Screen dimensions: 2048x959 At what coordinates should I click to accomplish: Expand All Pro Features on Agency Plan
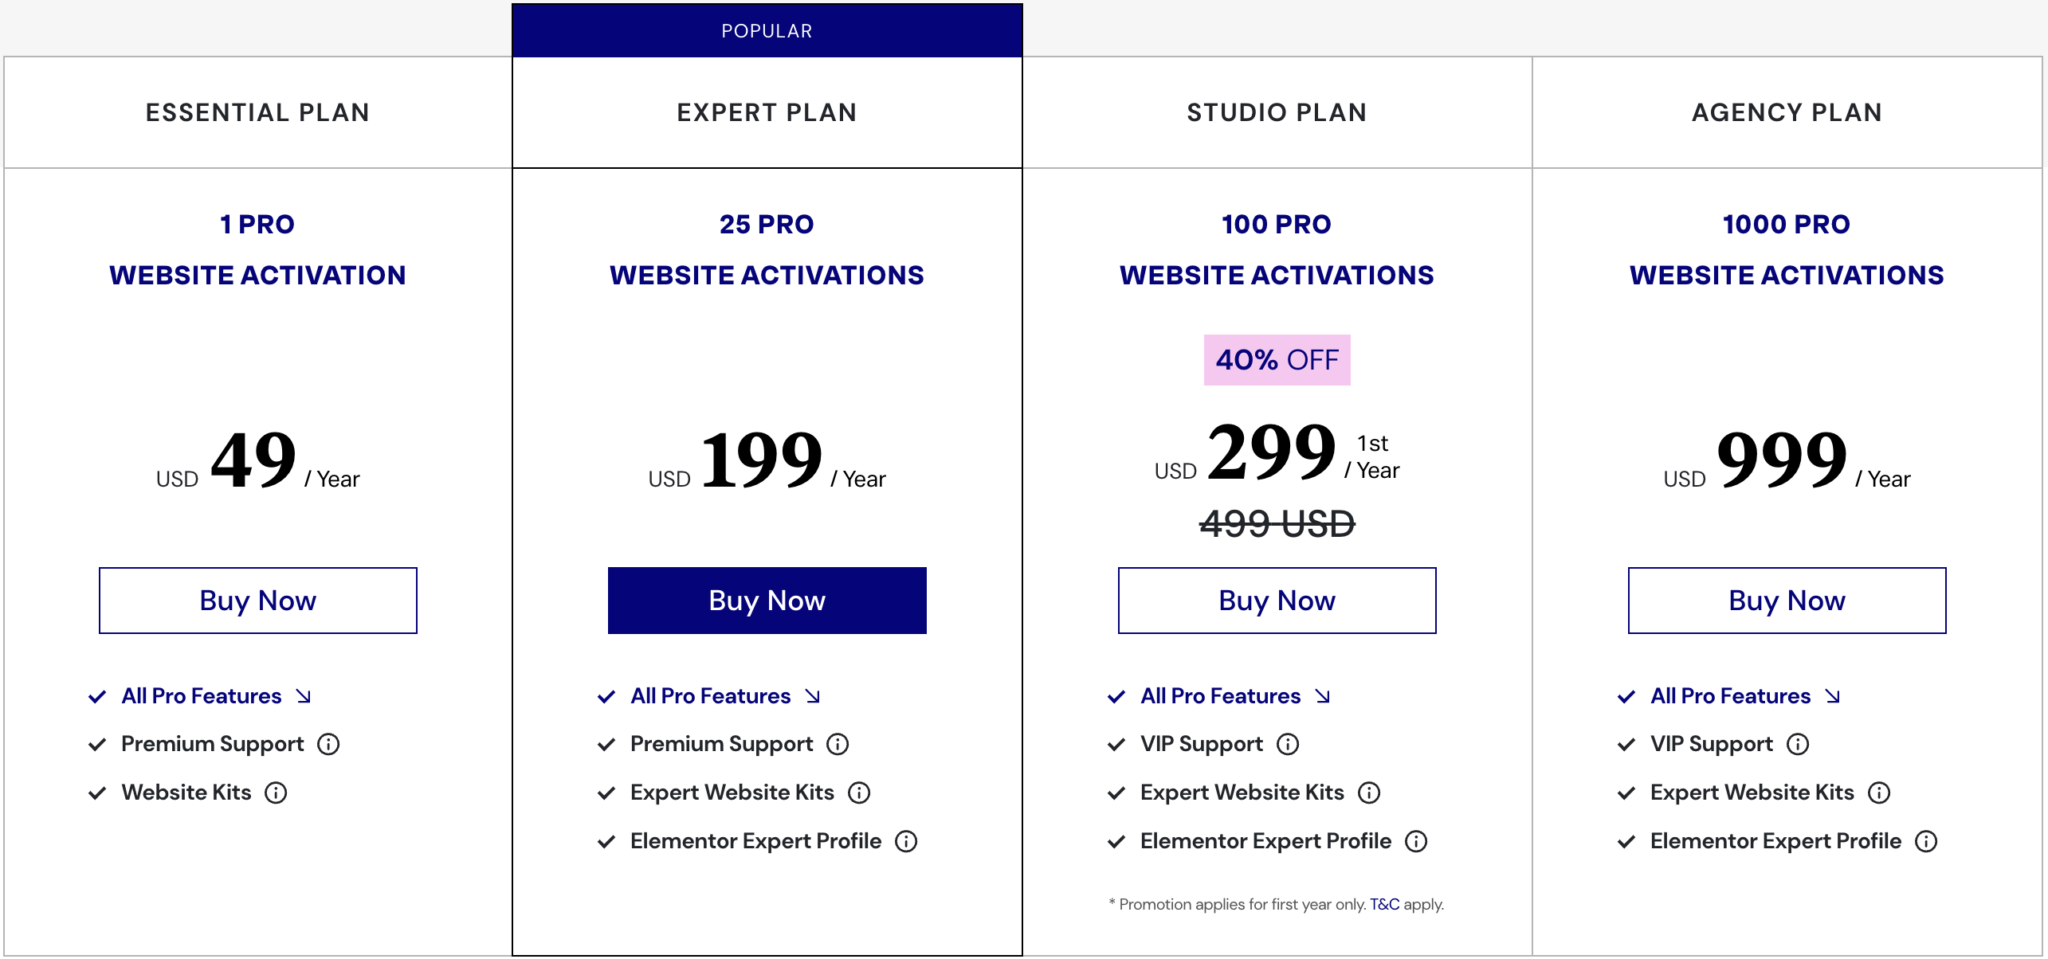point(1729,696)
